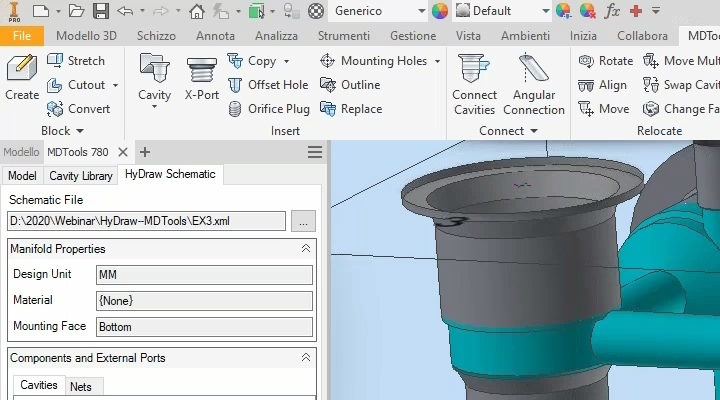
Task: Switch to the Annota ribbon tab
Action: pyautogui.click(x=215, y=36)
